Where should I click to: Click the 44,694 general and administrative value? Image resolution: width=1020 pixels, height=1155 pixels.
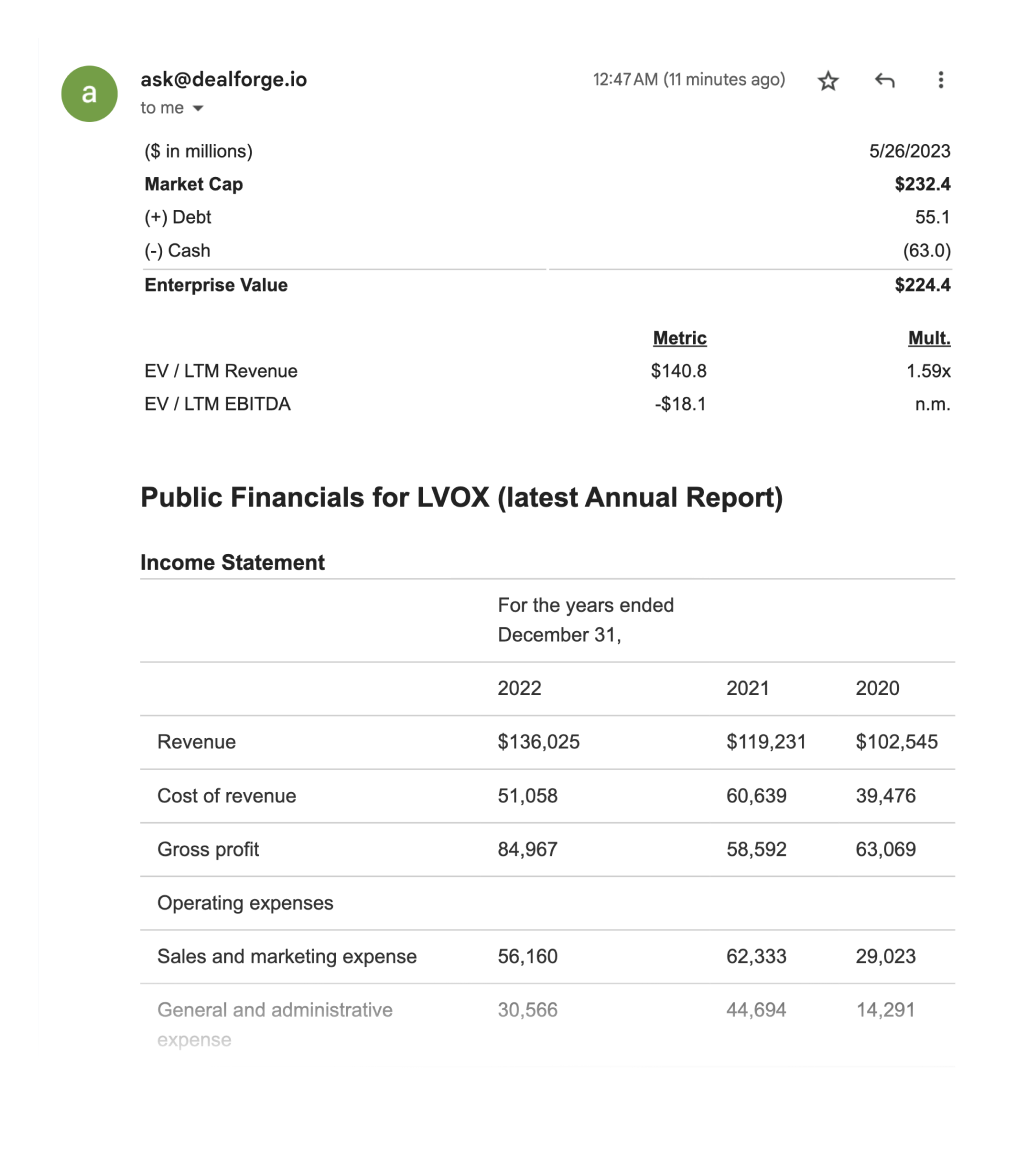pos(756,1011)
